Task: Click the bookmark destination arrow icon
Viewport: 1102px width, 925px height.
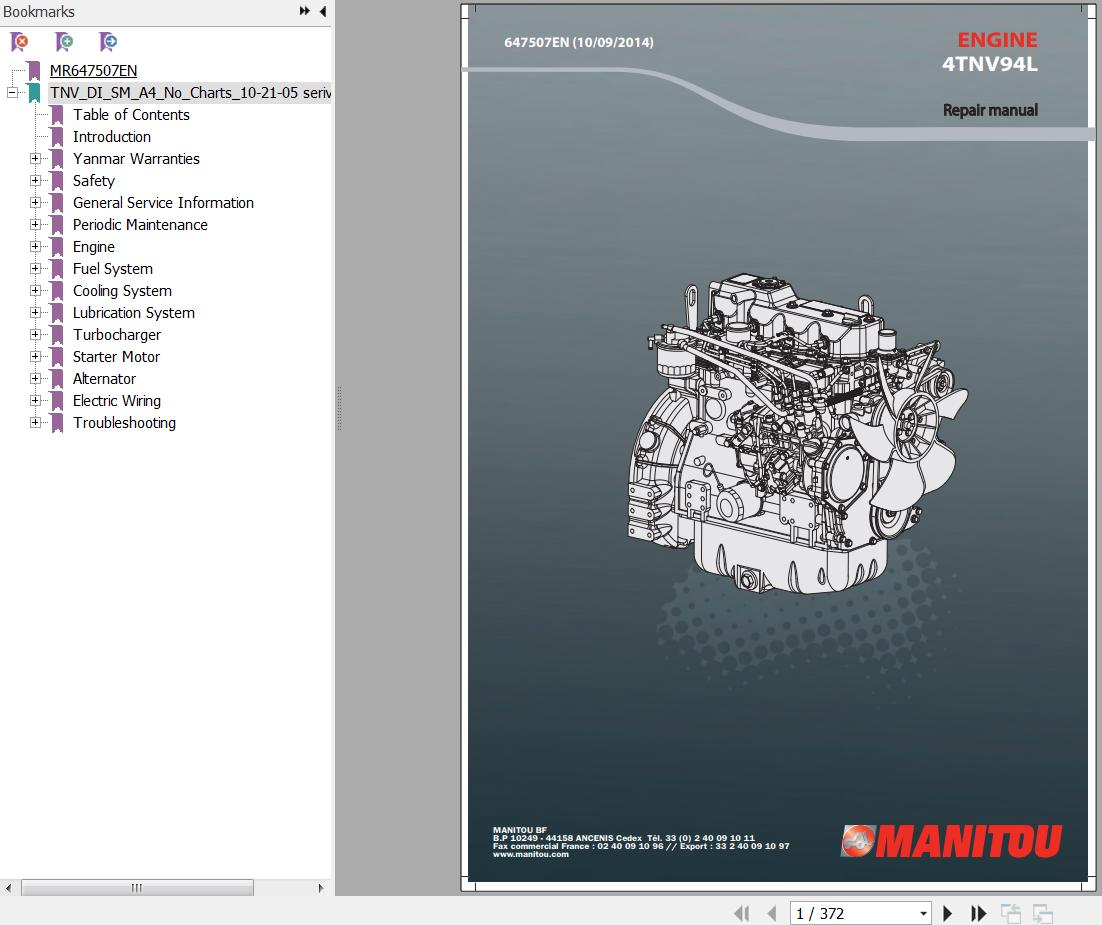Action: (108, 42)
